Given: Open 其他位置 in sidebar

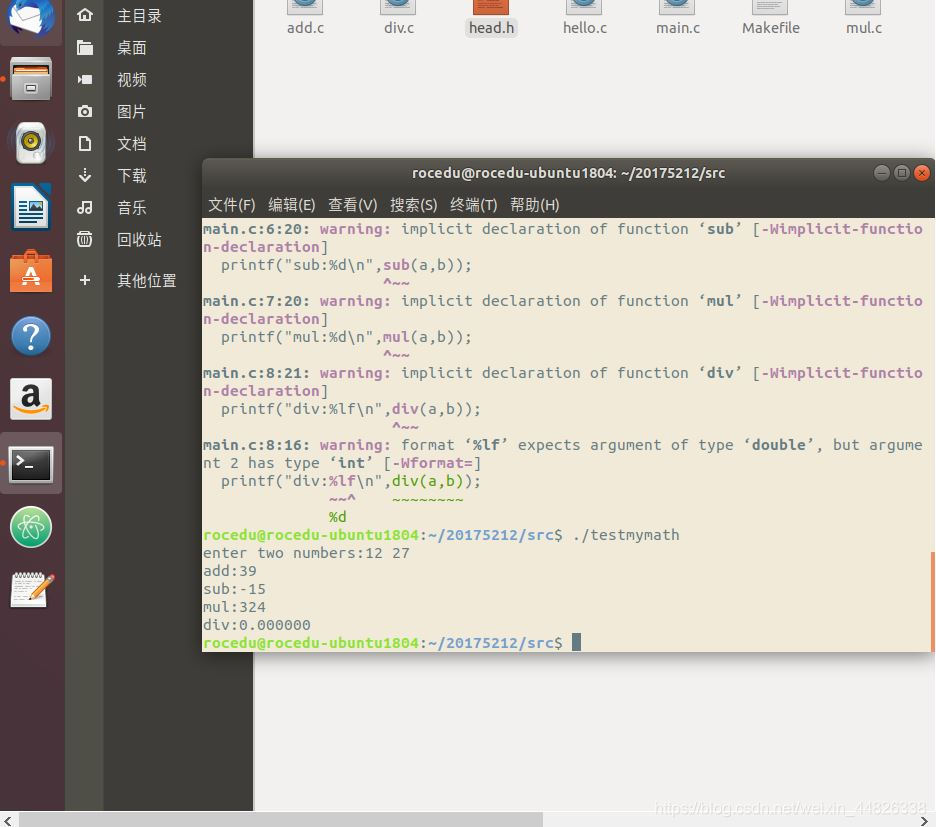Looking at the screenshot, I should point(147,281).
